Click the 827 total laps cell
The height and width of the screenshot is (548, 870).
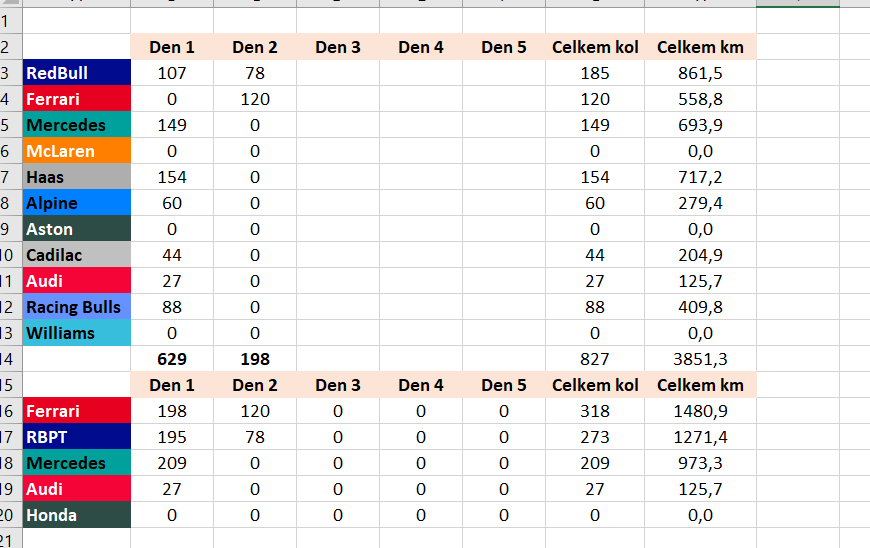(595, 359)
